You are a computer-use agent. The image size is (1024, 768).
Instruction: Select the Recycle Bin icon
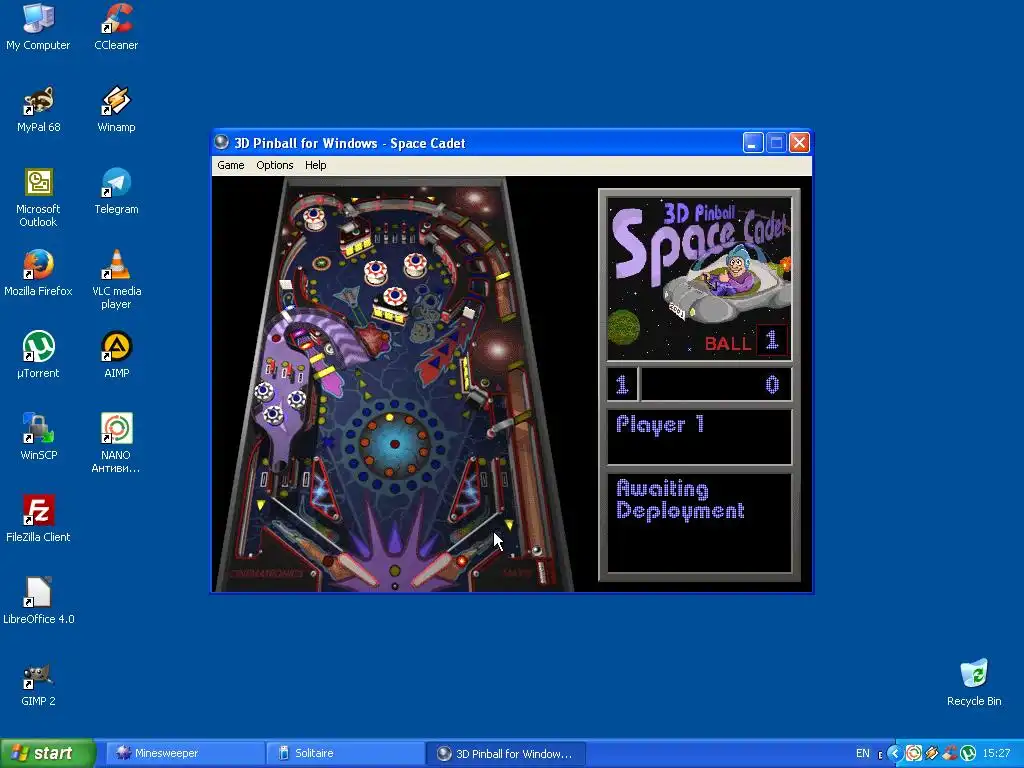974,683
